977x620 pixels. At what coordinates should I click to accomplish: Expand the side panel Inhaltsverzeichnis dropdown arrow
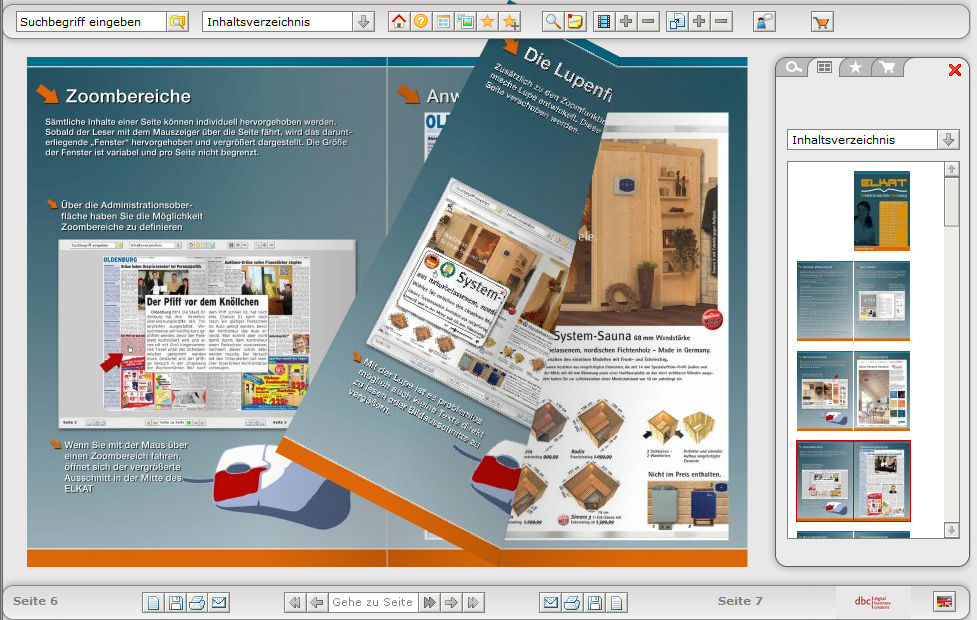[948, 140]
